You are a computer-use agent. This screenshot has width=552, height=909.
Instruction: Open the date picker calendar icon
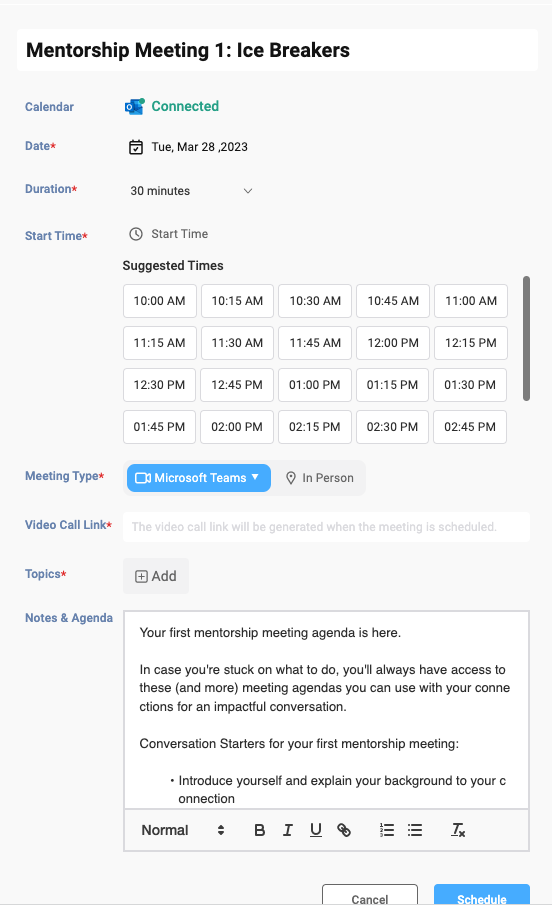point(136,147)
